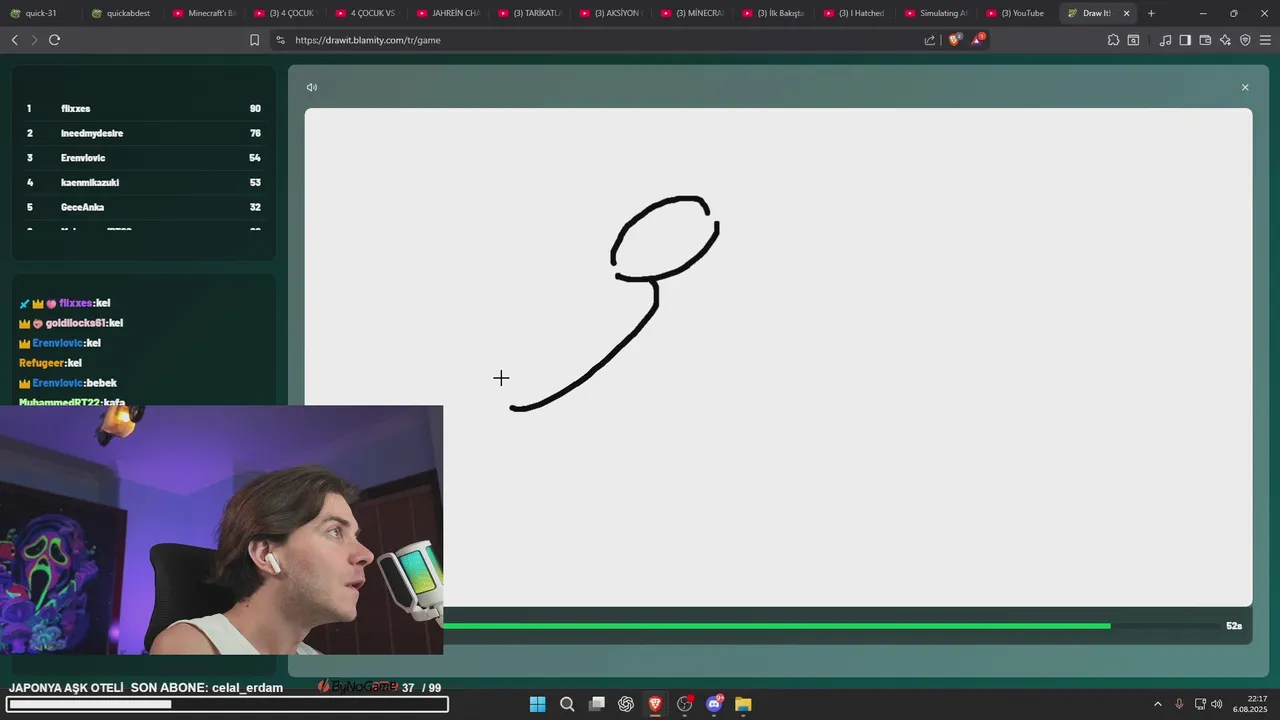Viewport: 1280px width, 720px height.
Task: Open Brave browser taskbar icon
Action: click(655, 704)
